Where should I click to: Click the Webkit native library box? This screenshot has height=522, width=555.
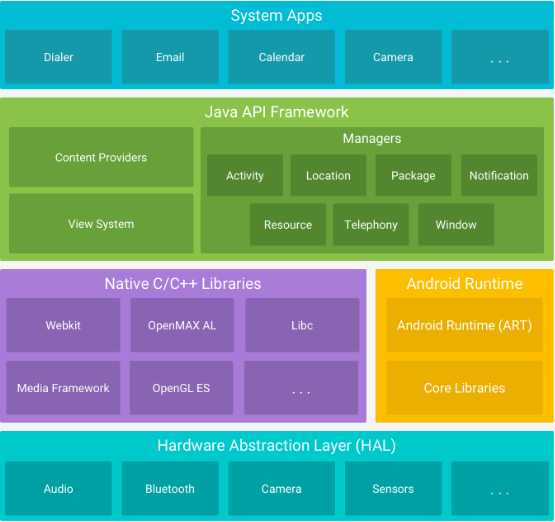63,325
